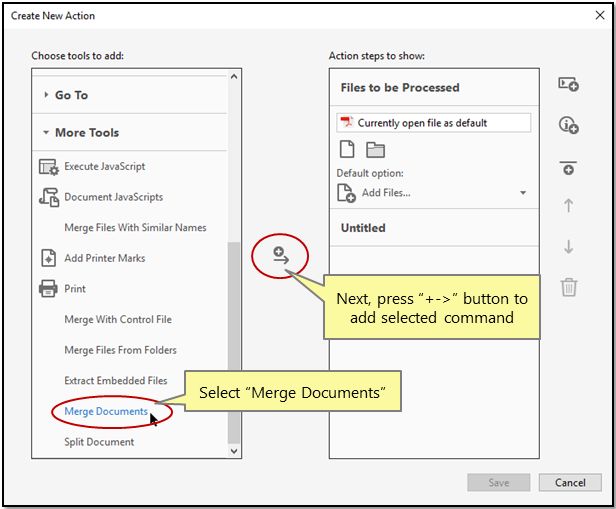
Task: Select Add Printer Marks label
Action: pos(104,258)
